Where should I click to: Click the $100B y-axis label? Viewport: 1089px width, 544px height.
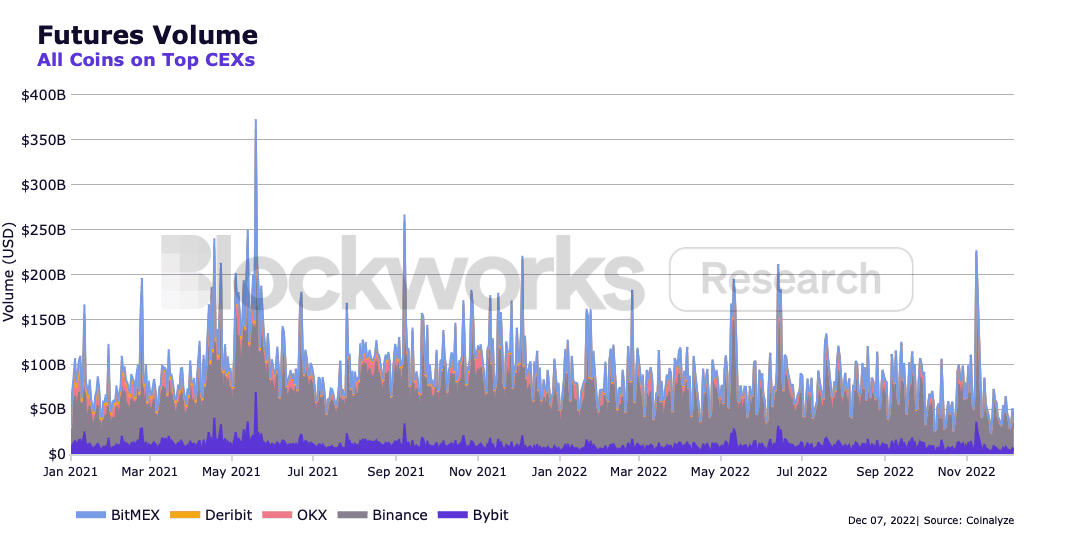click(45, 365)
